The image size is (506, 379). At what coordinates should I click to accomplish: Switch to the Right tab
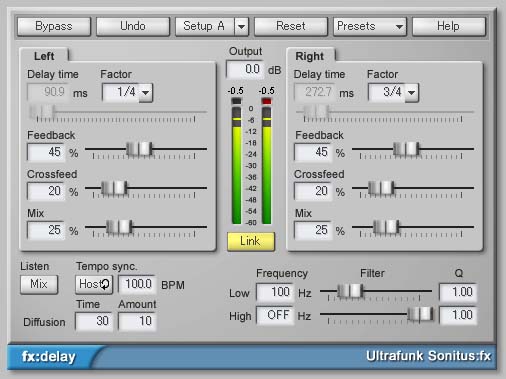point(310,56)
